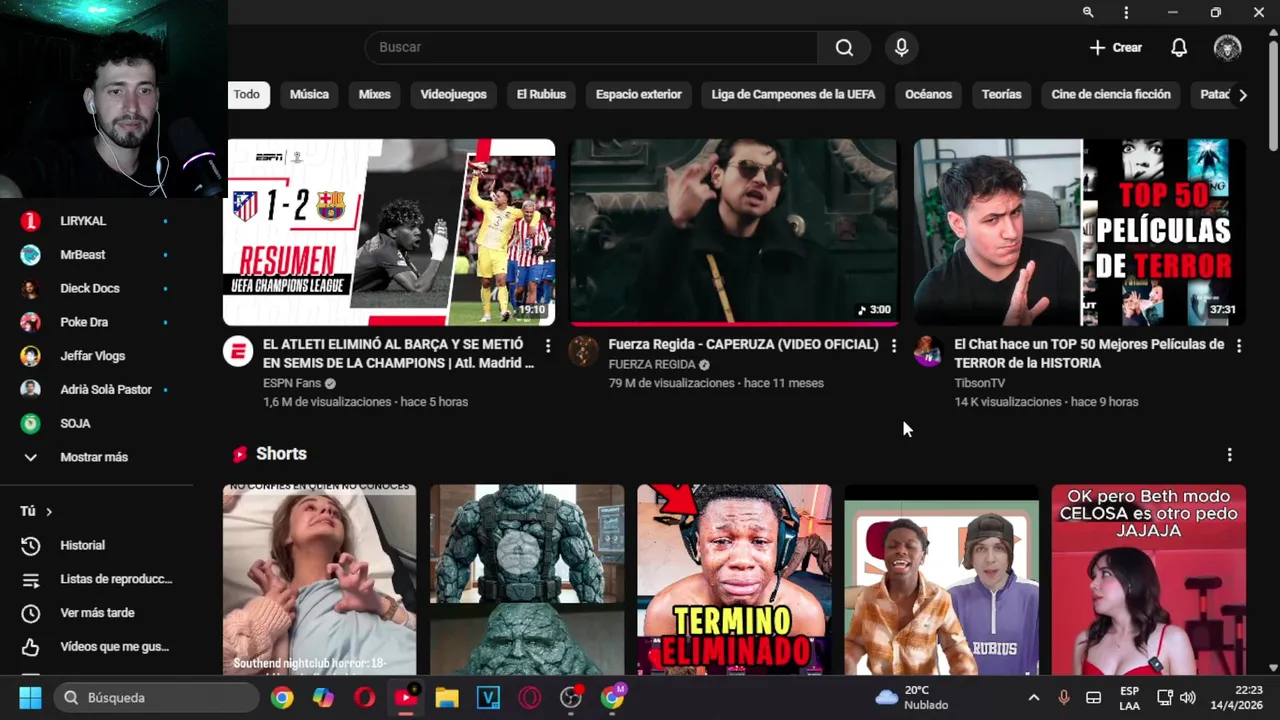1280x720 pixels.
Task: Open options menu for TibsonTV video
Action: 1239,345
